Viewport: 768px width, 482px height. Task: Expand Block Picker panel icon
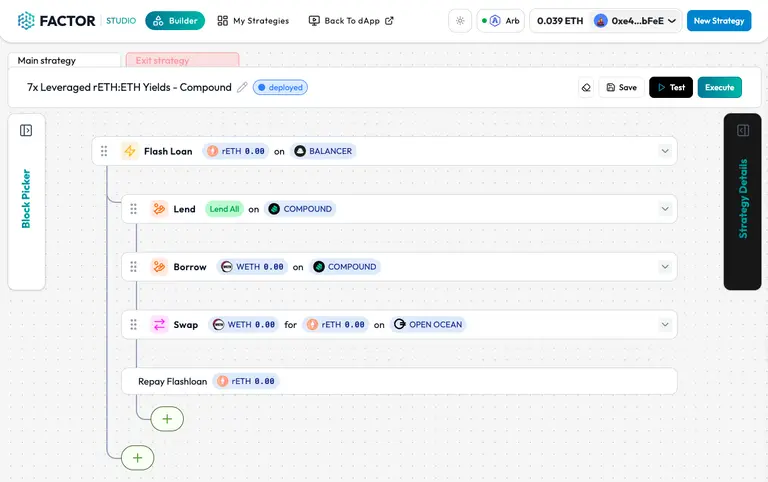[x=26, y=130]
